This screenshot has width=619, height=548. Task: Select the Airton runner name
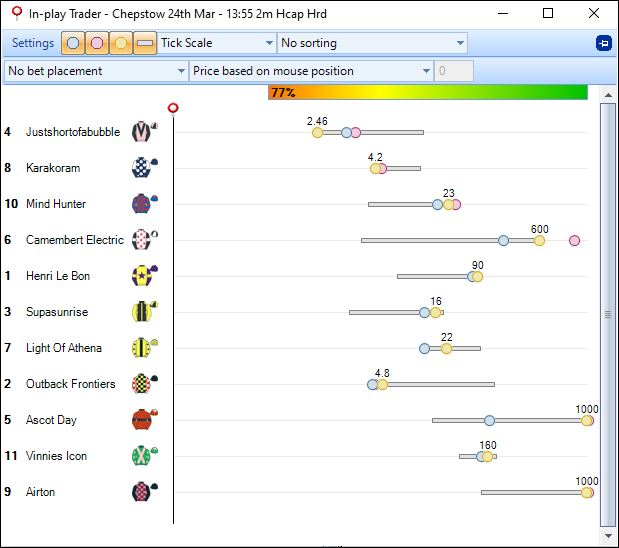pos(40,492)
